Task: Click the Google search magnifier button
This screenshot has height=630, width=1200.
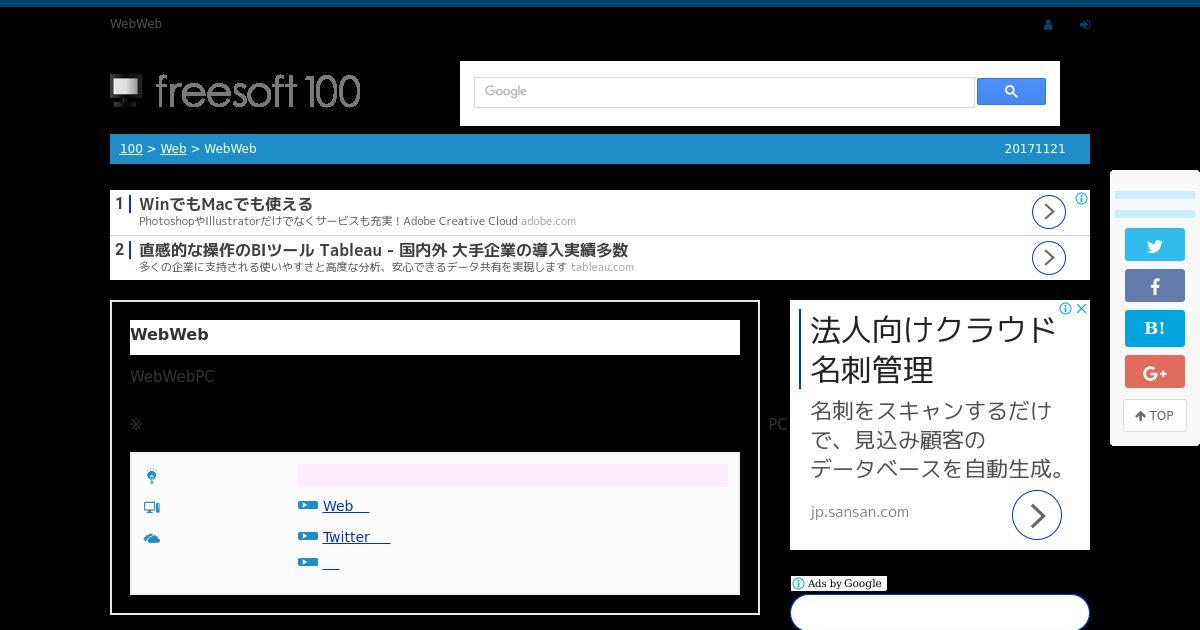Action: pos(1011,91)
